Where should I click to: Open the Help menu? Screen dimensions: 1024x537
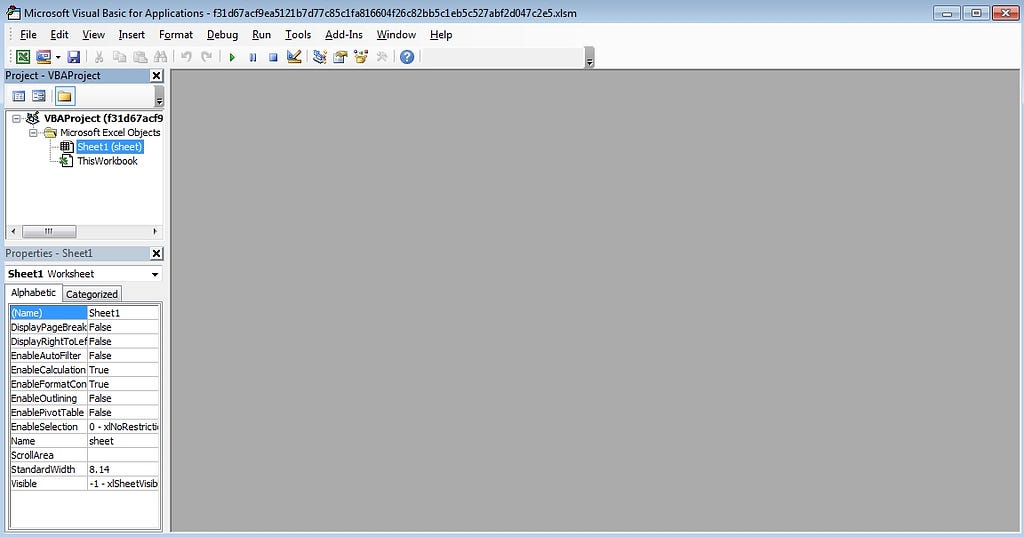tap(441, 35)
